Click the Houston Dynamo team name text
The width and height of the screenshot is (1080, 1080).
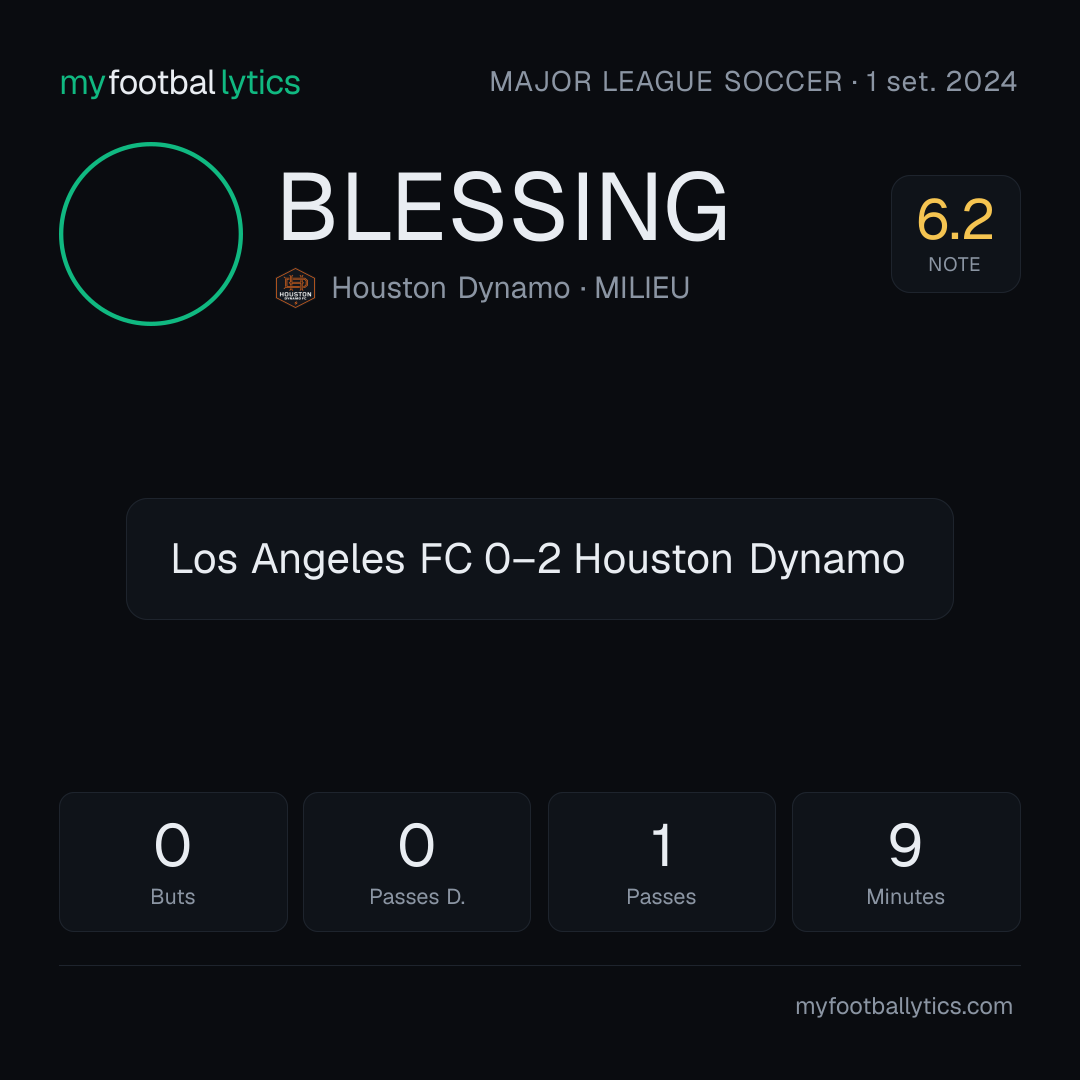(x=450, y=288)
